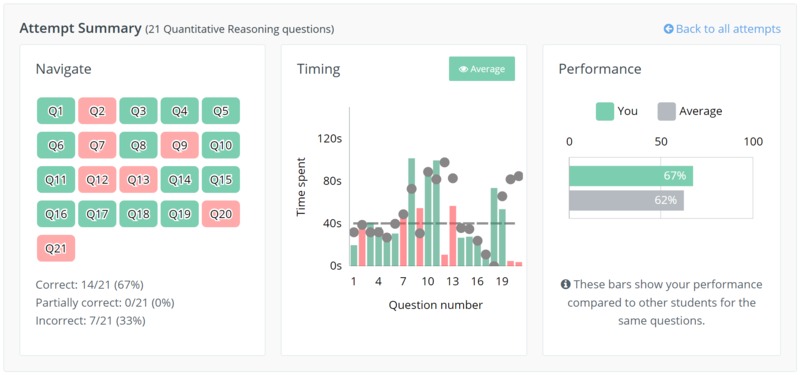Screen dimensions: 800x375
Task: Select question Q13 tile
Action: point(138,180)
